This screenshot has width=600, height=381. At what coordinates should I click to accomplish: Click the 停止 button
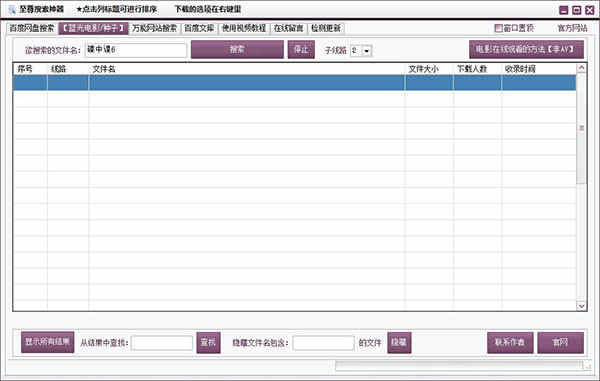[301, 49]
